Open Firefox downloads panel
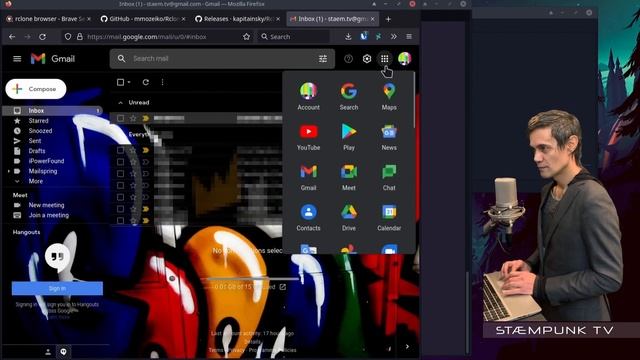This screenshot has width=640, height=360. 348,37
